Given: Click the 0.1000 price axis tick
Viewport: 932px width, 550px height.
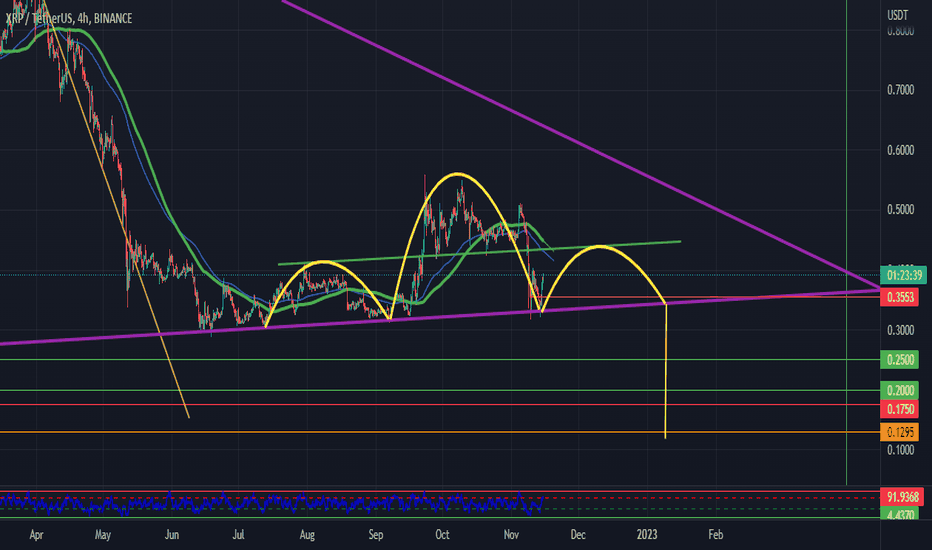Looking at the screenshot, I should (900, 450).
